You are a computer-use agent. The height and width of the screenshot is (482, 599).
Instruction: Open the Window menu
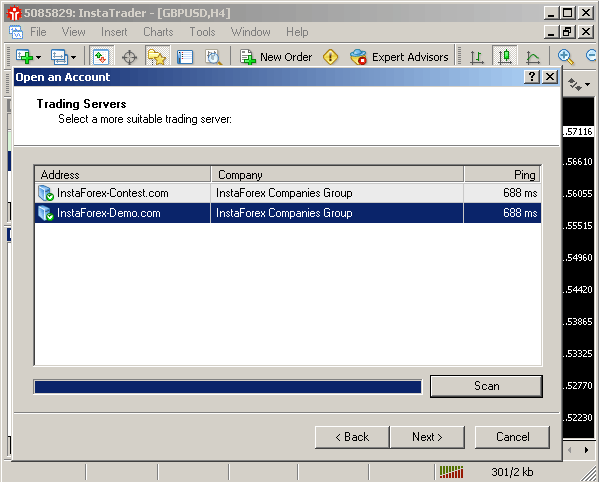coord(251,32)
